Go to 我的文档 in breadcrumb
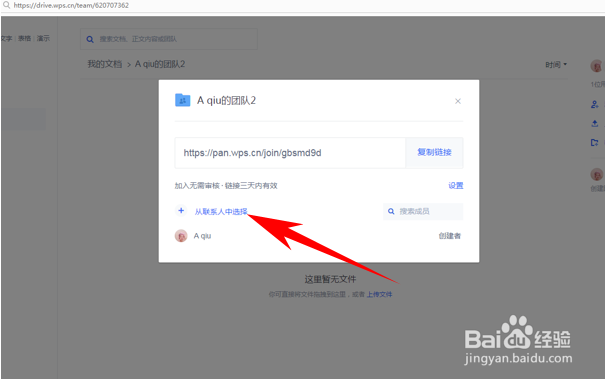The image size is (605, 379). (x=105, y=64)
